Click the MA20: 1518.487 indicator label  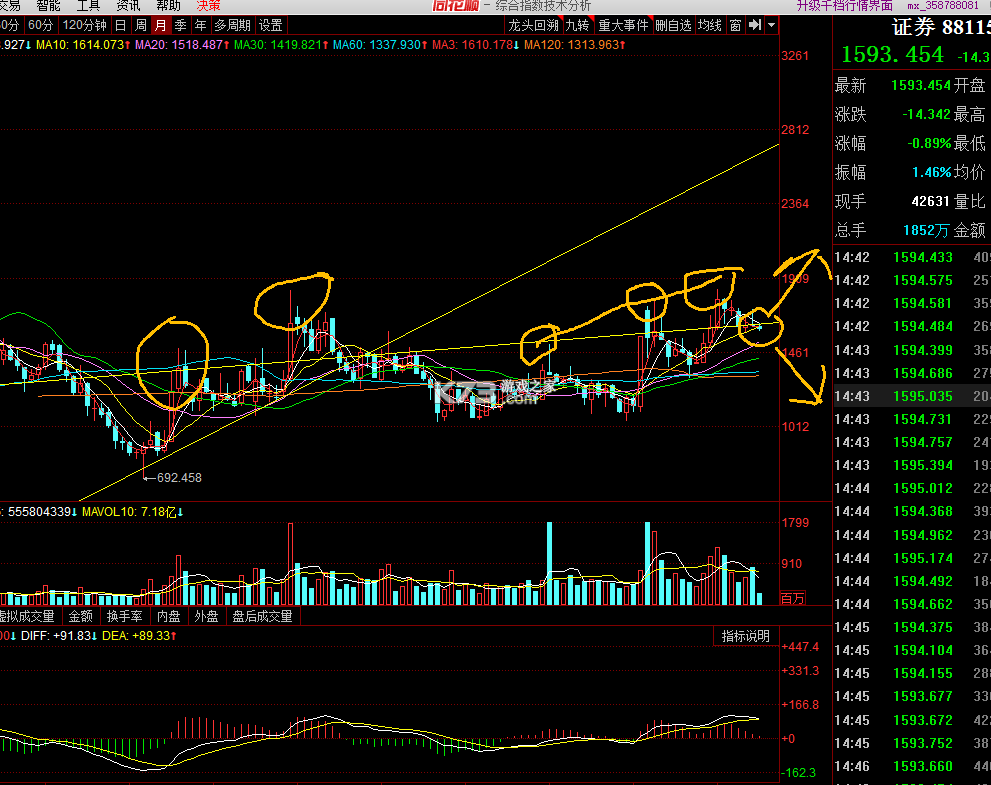point(183,45)
